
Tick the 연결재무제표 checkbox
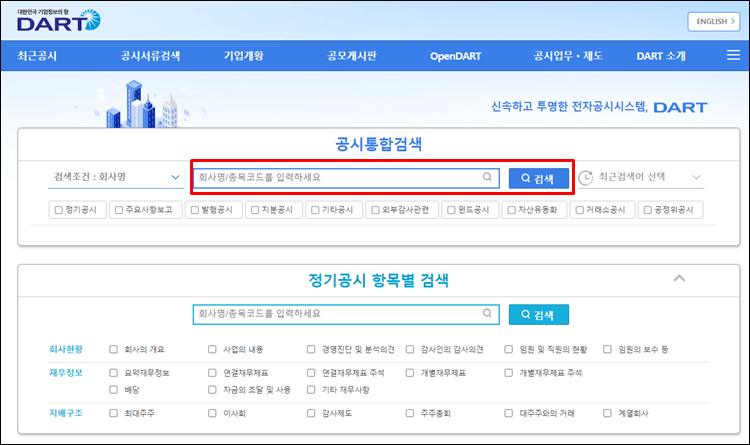[212, 373]
